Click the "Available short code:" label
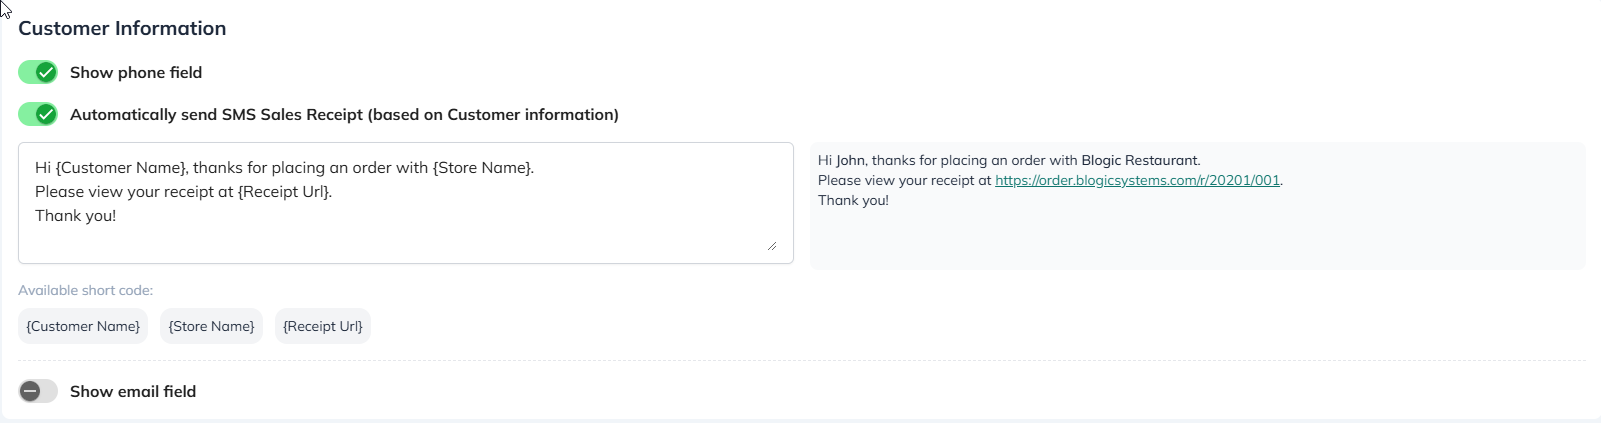The image size is (1601, 423). (x=85, y=290)
